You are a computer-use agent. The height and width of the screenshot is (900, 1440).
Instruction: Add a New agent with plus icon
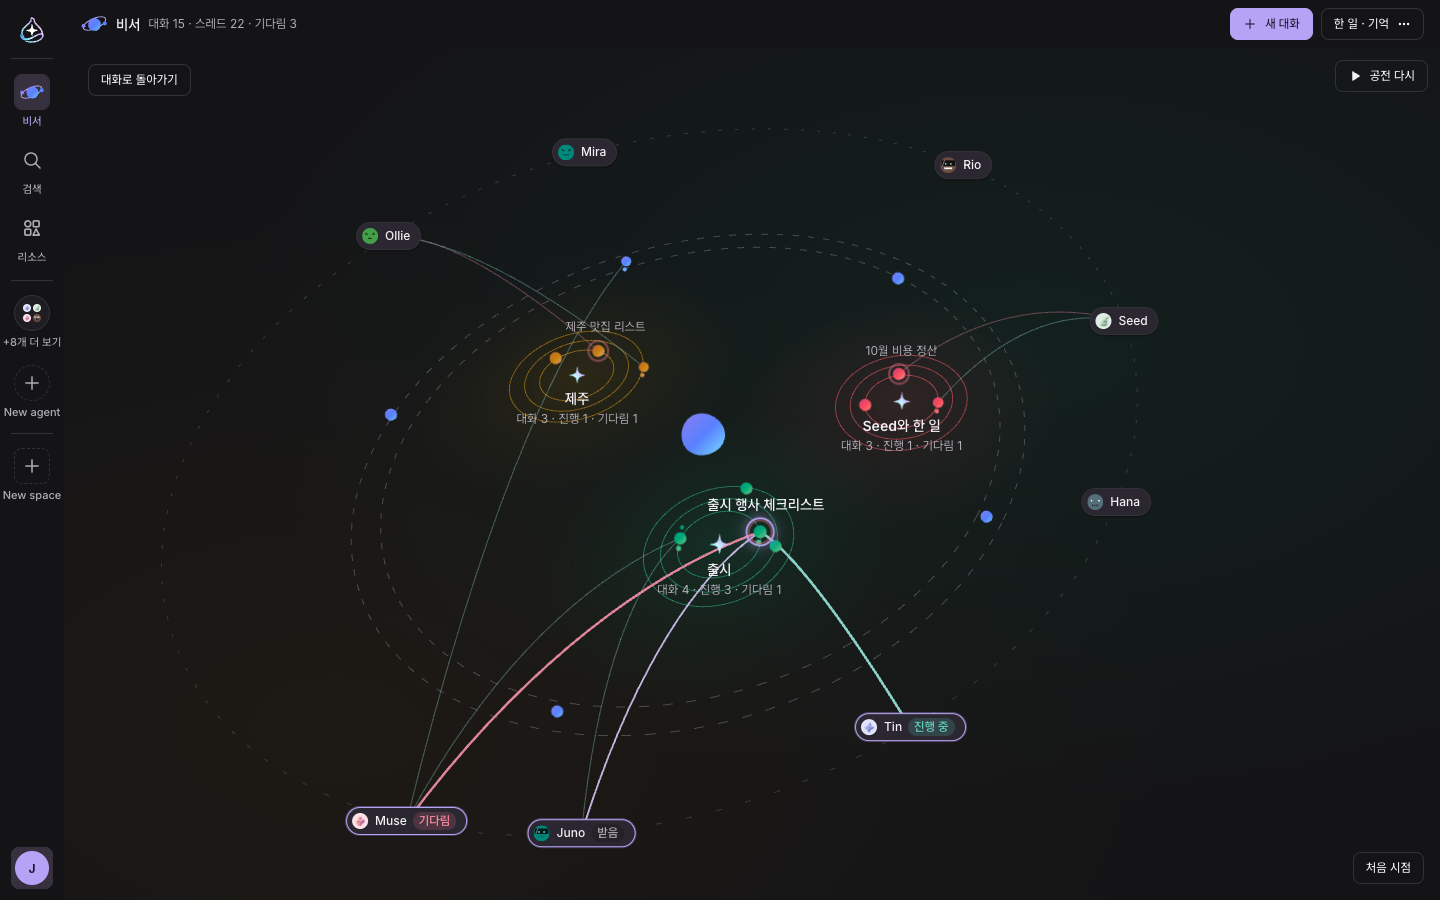32,383
